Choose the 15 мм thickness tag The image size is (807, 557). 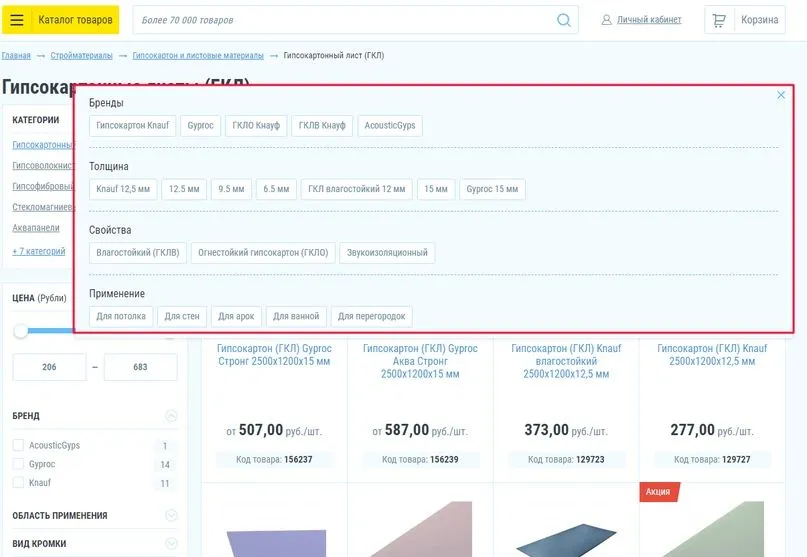click(x=435, y=189)
